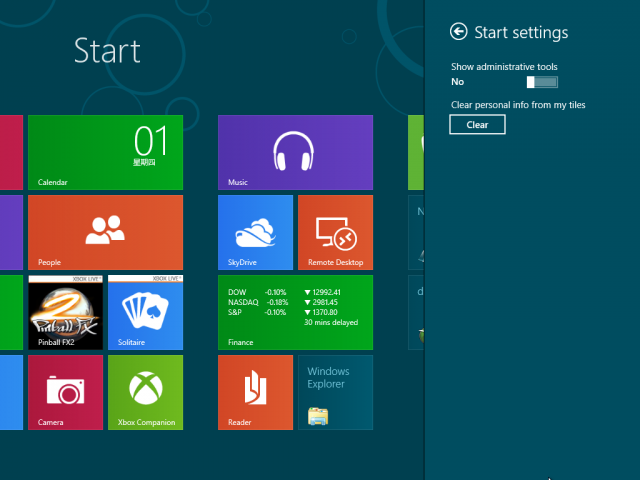
Task: Launch the Xbox Companion tile
Action: coord(145,392)
